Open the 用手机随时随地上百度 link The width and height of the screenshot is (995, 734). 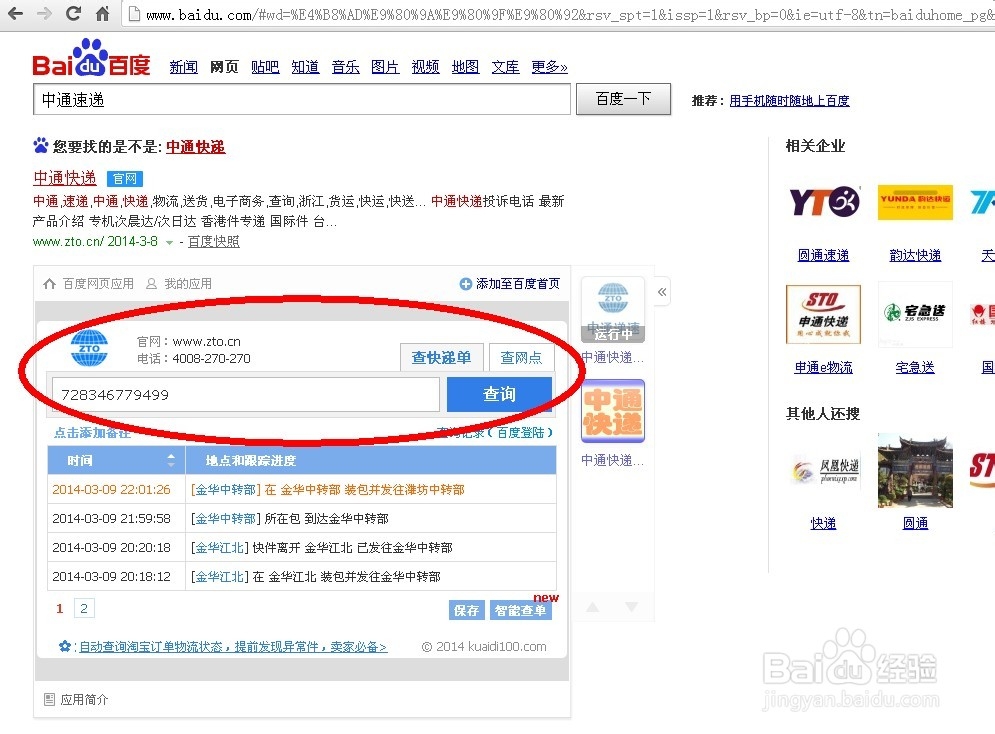(x=789, y=100)
